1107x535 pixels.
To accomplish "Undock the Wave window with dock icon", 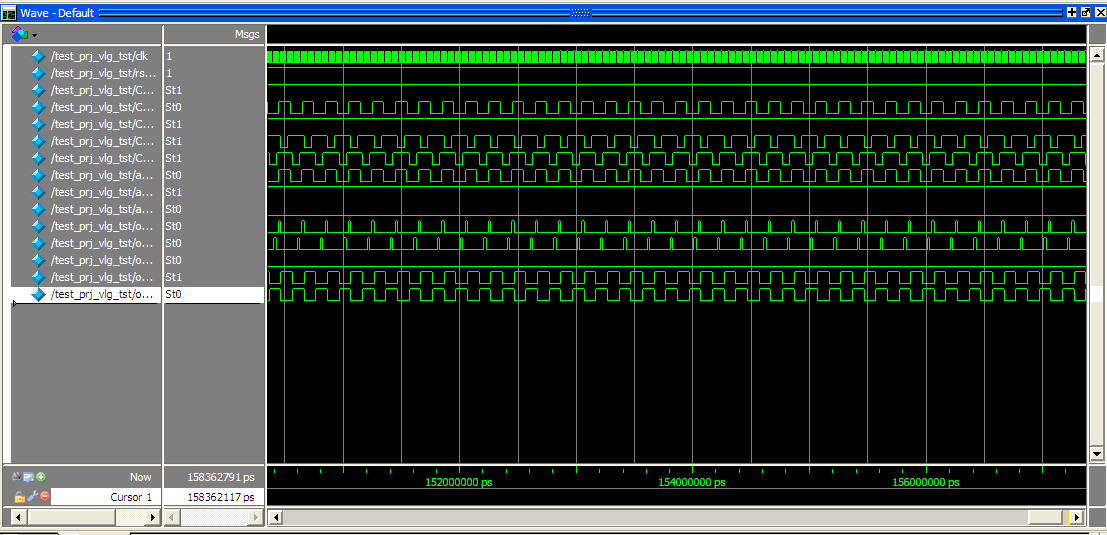I will click(x=1086, y=12).
